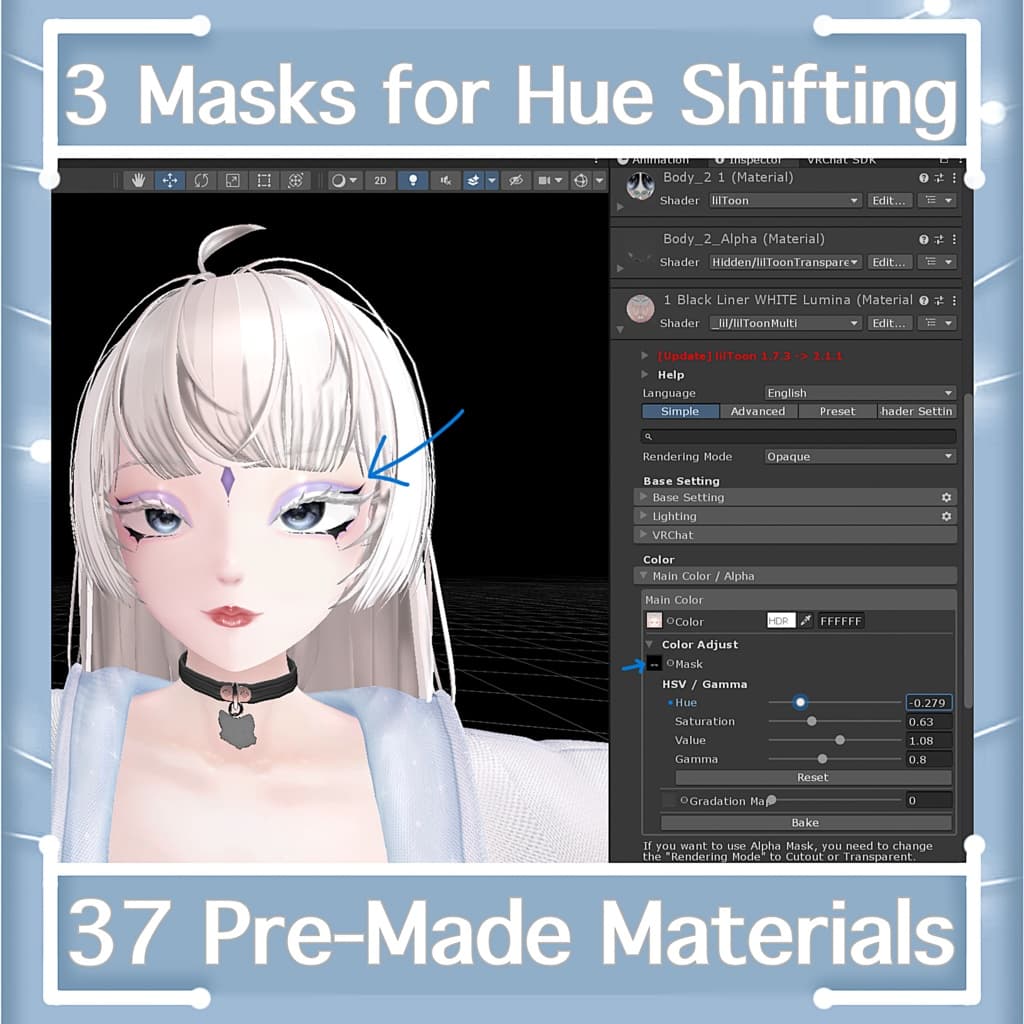Select the Shader Setting tab
The width and height of the screenshot is (1024, 1024).
(916, 411)
